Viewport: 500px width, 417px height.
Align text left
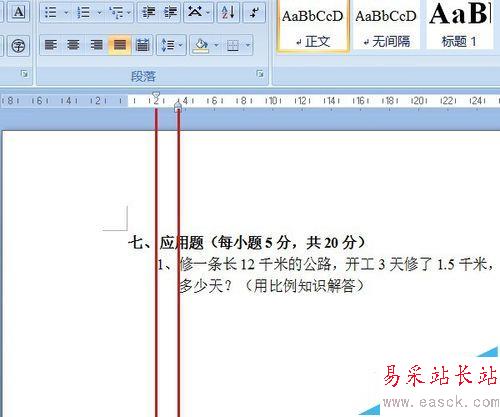51,45
